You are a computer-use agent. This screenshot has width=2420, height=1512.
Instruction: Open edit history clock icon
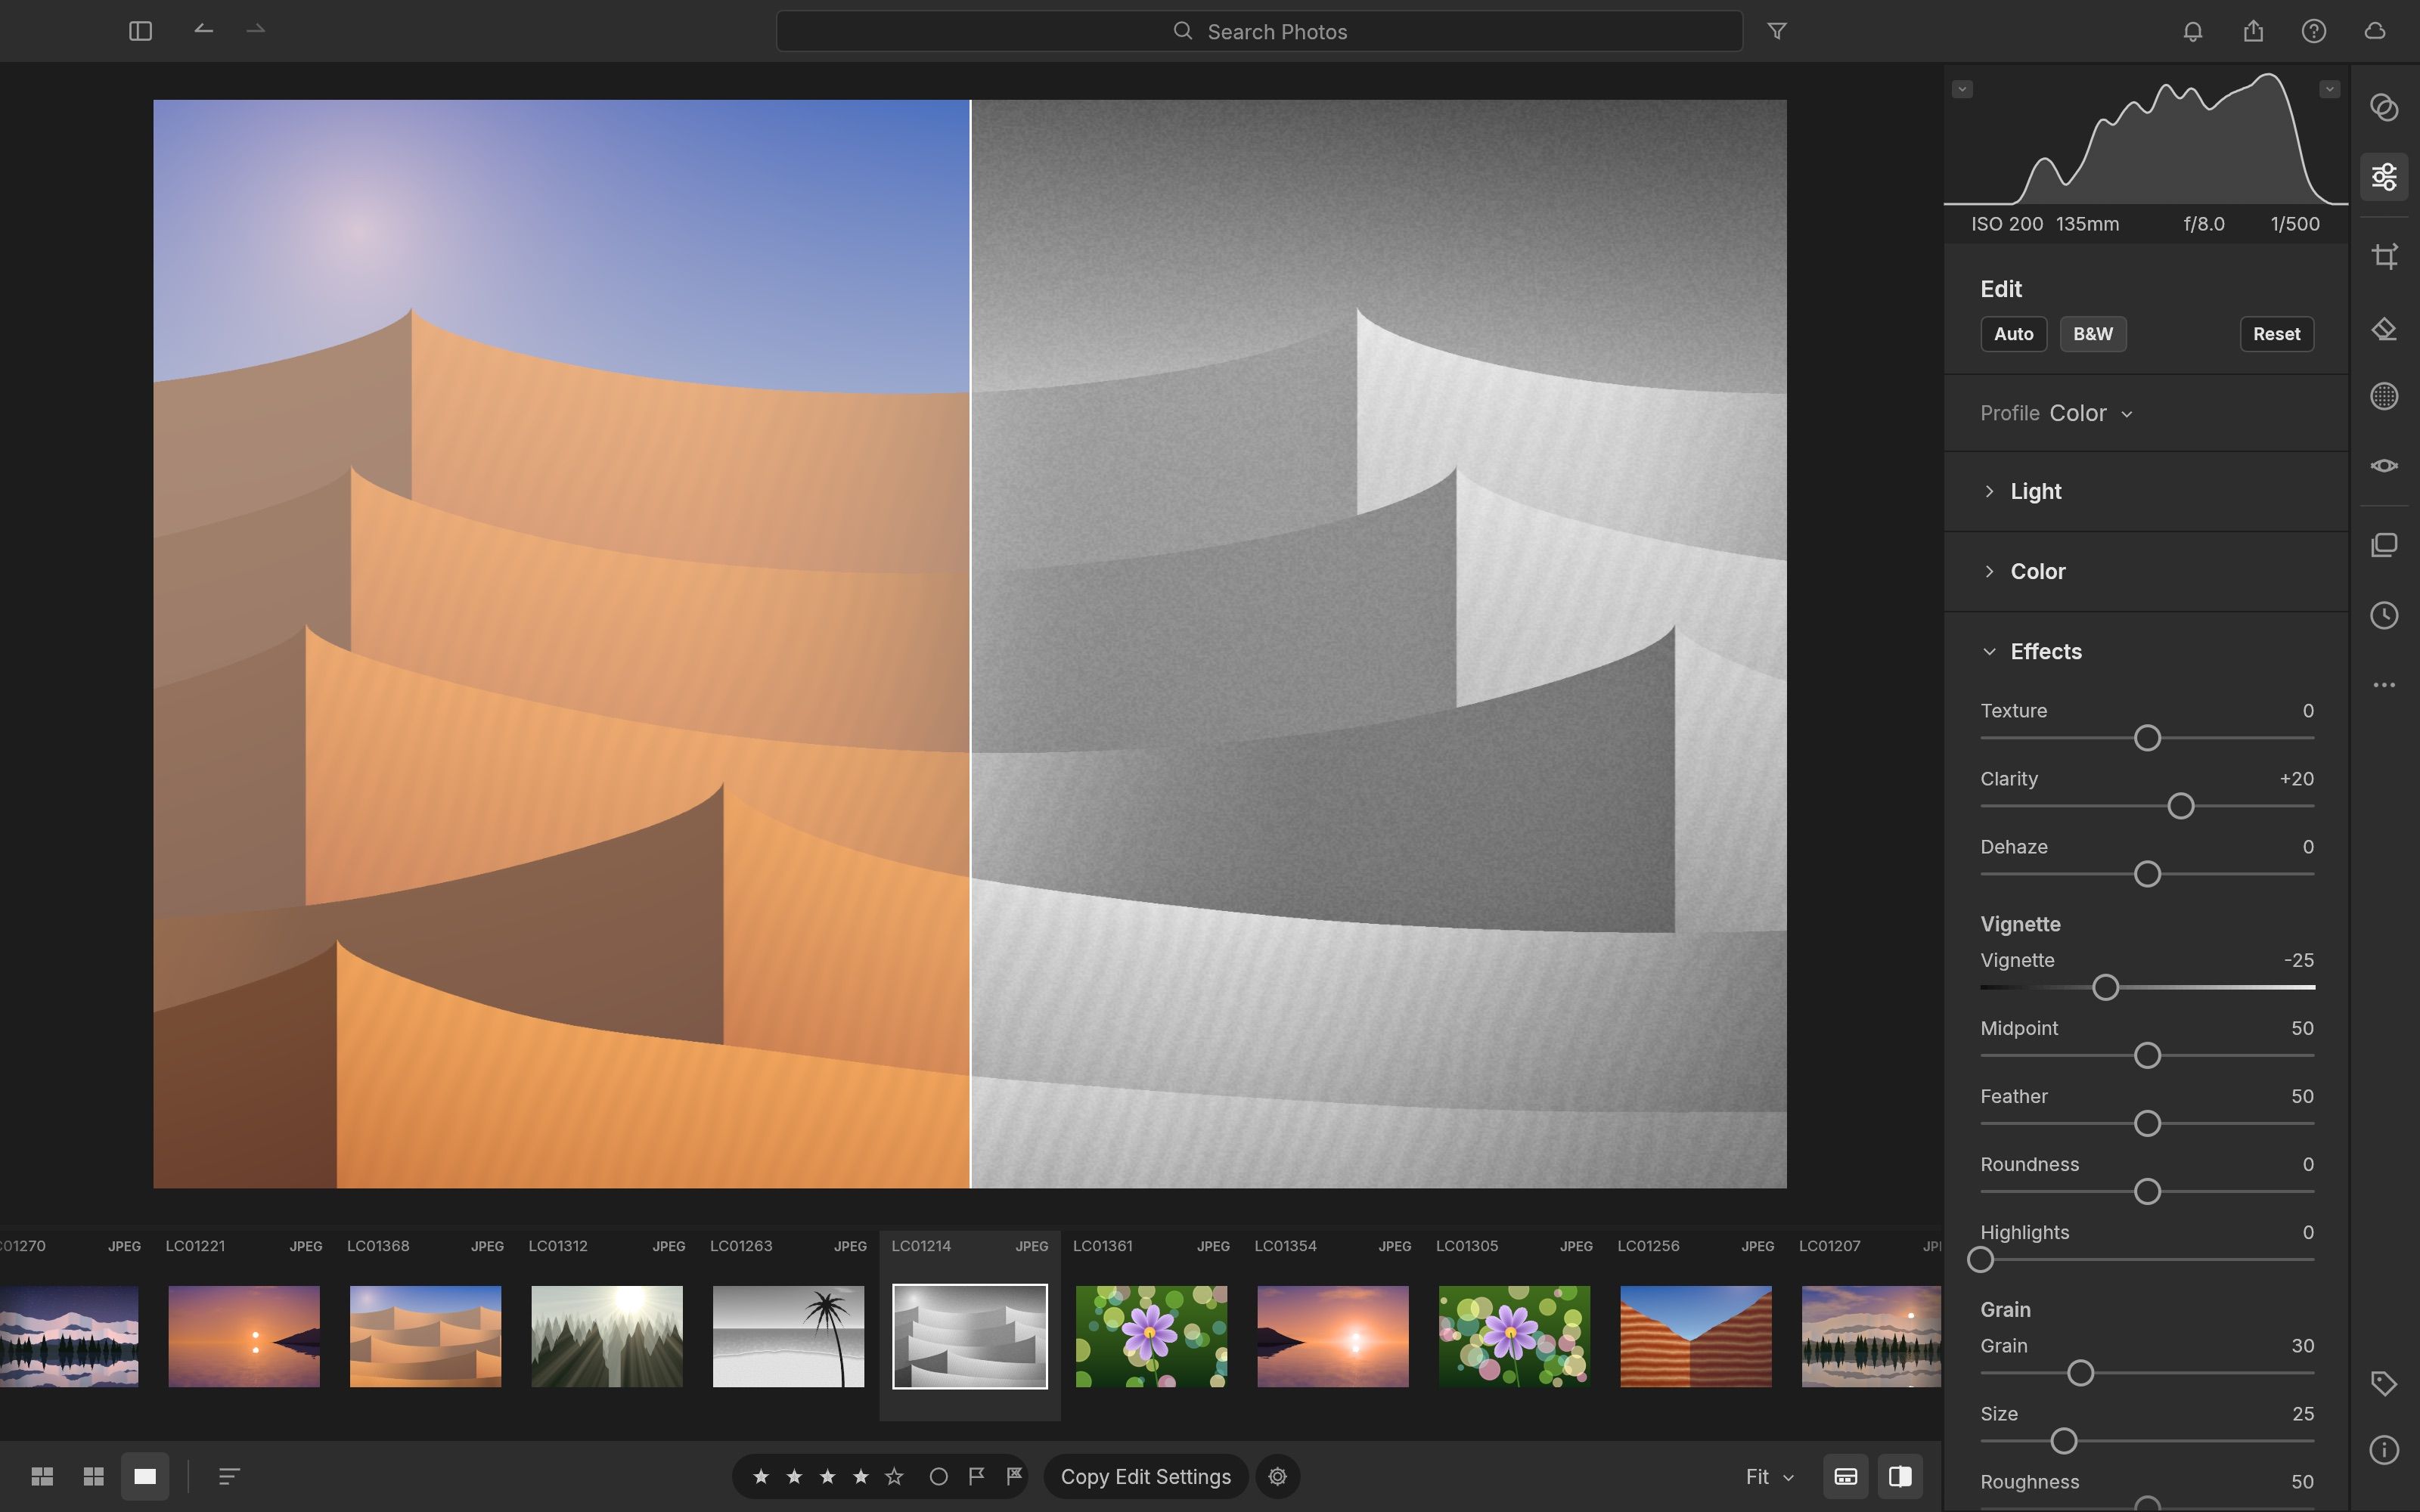tap(2384, 615)
